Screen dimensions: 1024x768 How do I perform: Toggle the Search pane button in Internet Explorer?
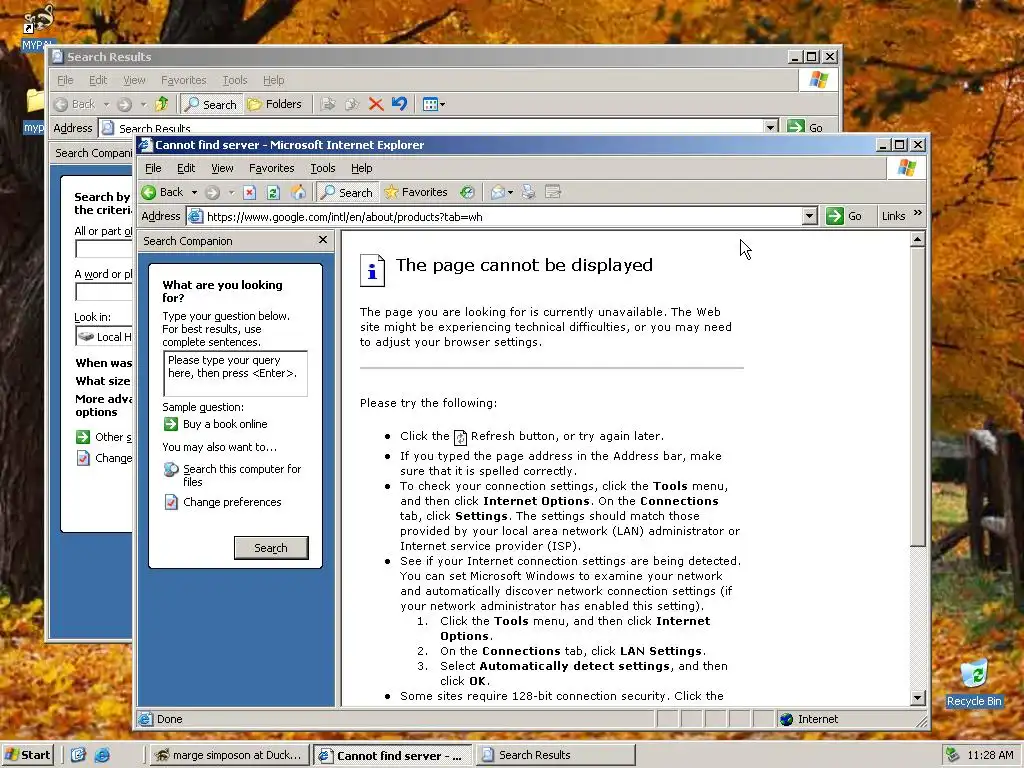click(347, 192)
